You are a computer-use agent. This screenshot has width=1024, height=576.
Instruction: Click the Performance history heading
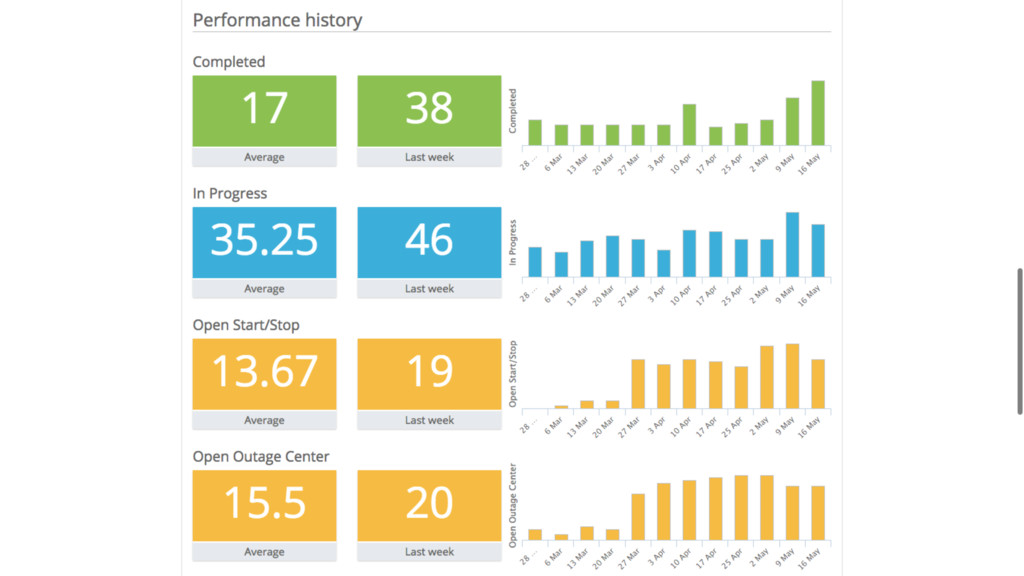277,20
